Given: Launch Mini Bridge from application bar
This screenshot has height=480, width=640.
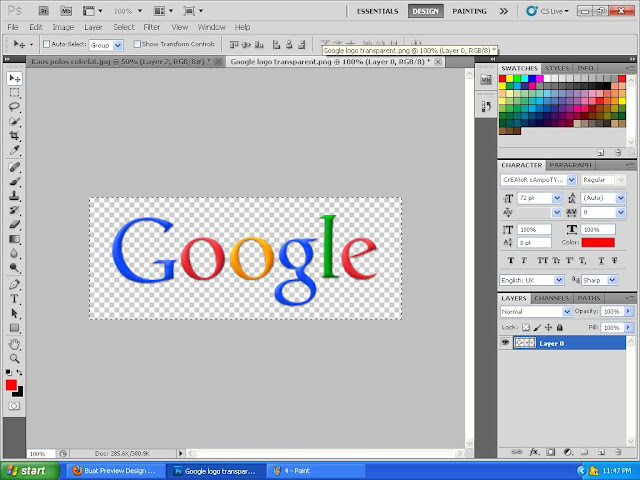Looking at the screenshot, I should coord(66,11).
